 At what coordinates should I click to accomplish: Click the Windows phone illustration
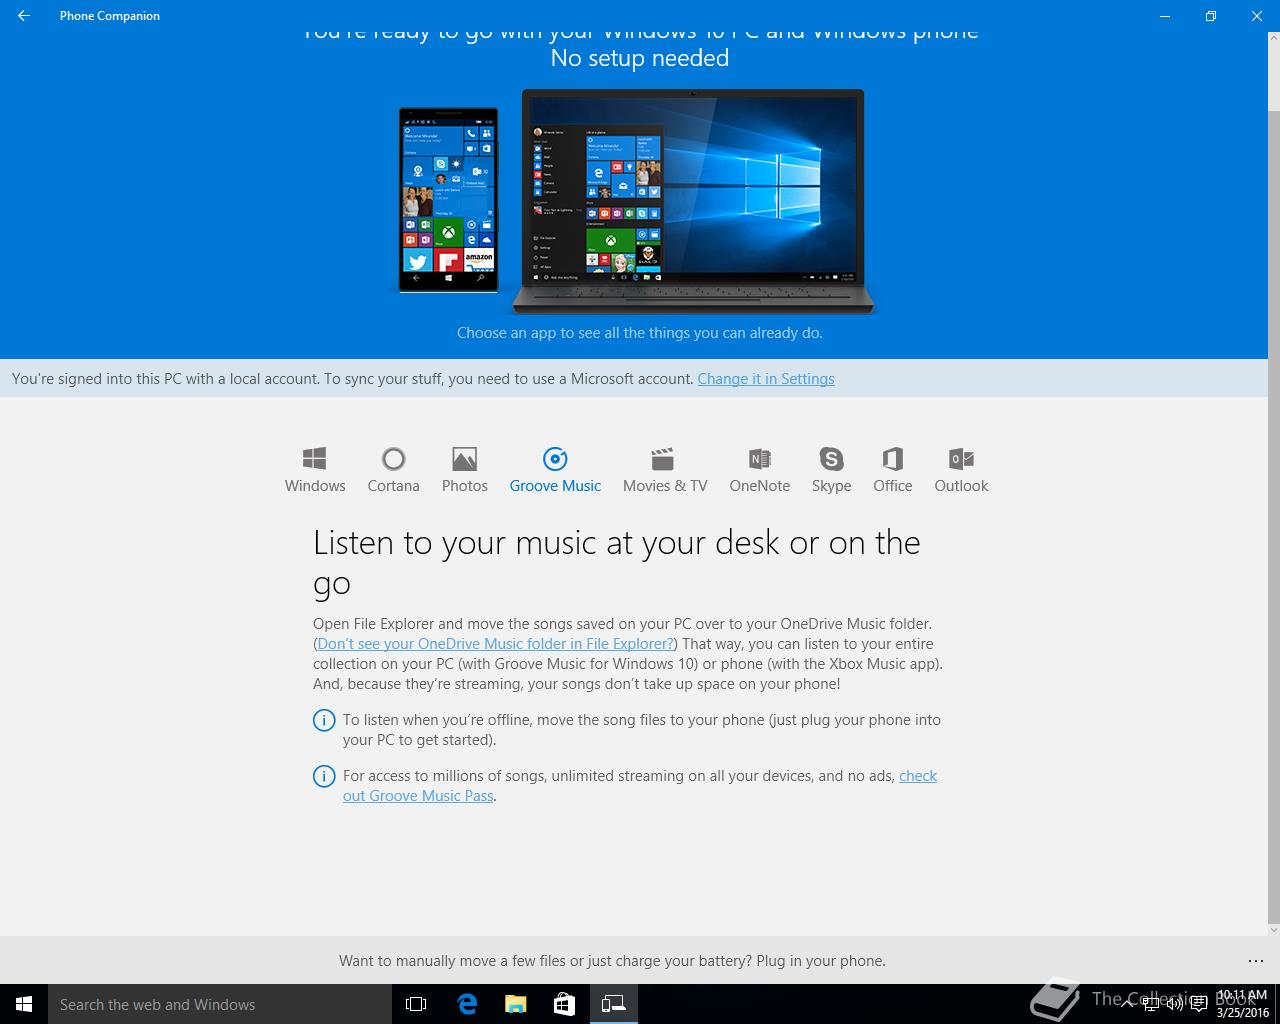click(x=448, y=200)
